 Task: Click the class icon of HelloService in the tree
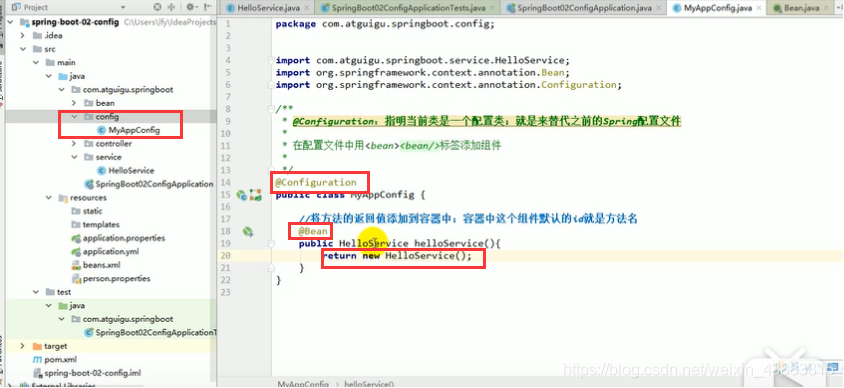(102, 171)
